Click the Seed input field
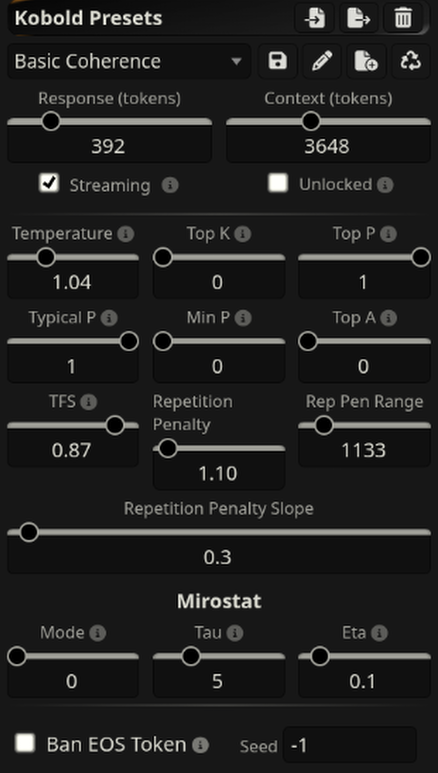The width and height of the screenshot is (438, 773). (x=349, y=745)
